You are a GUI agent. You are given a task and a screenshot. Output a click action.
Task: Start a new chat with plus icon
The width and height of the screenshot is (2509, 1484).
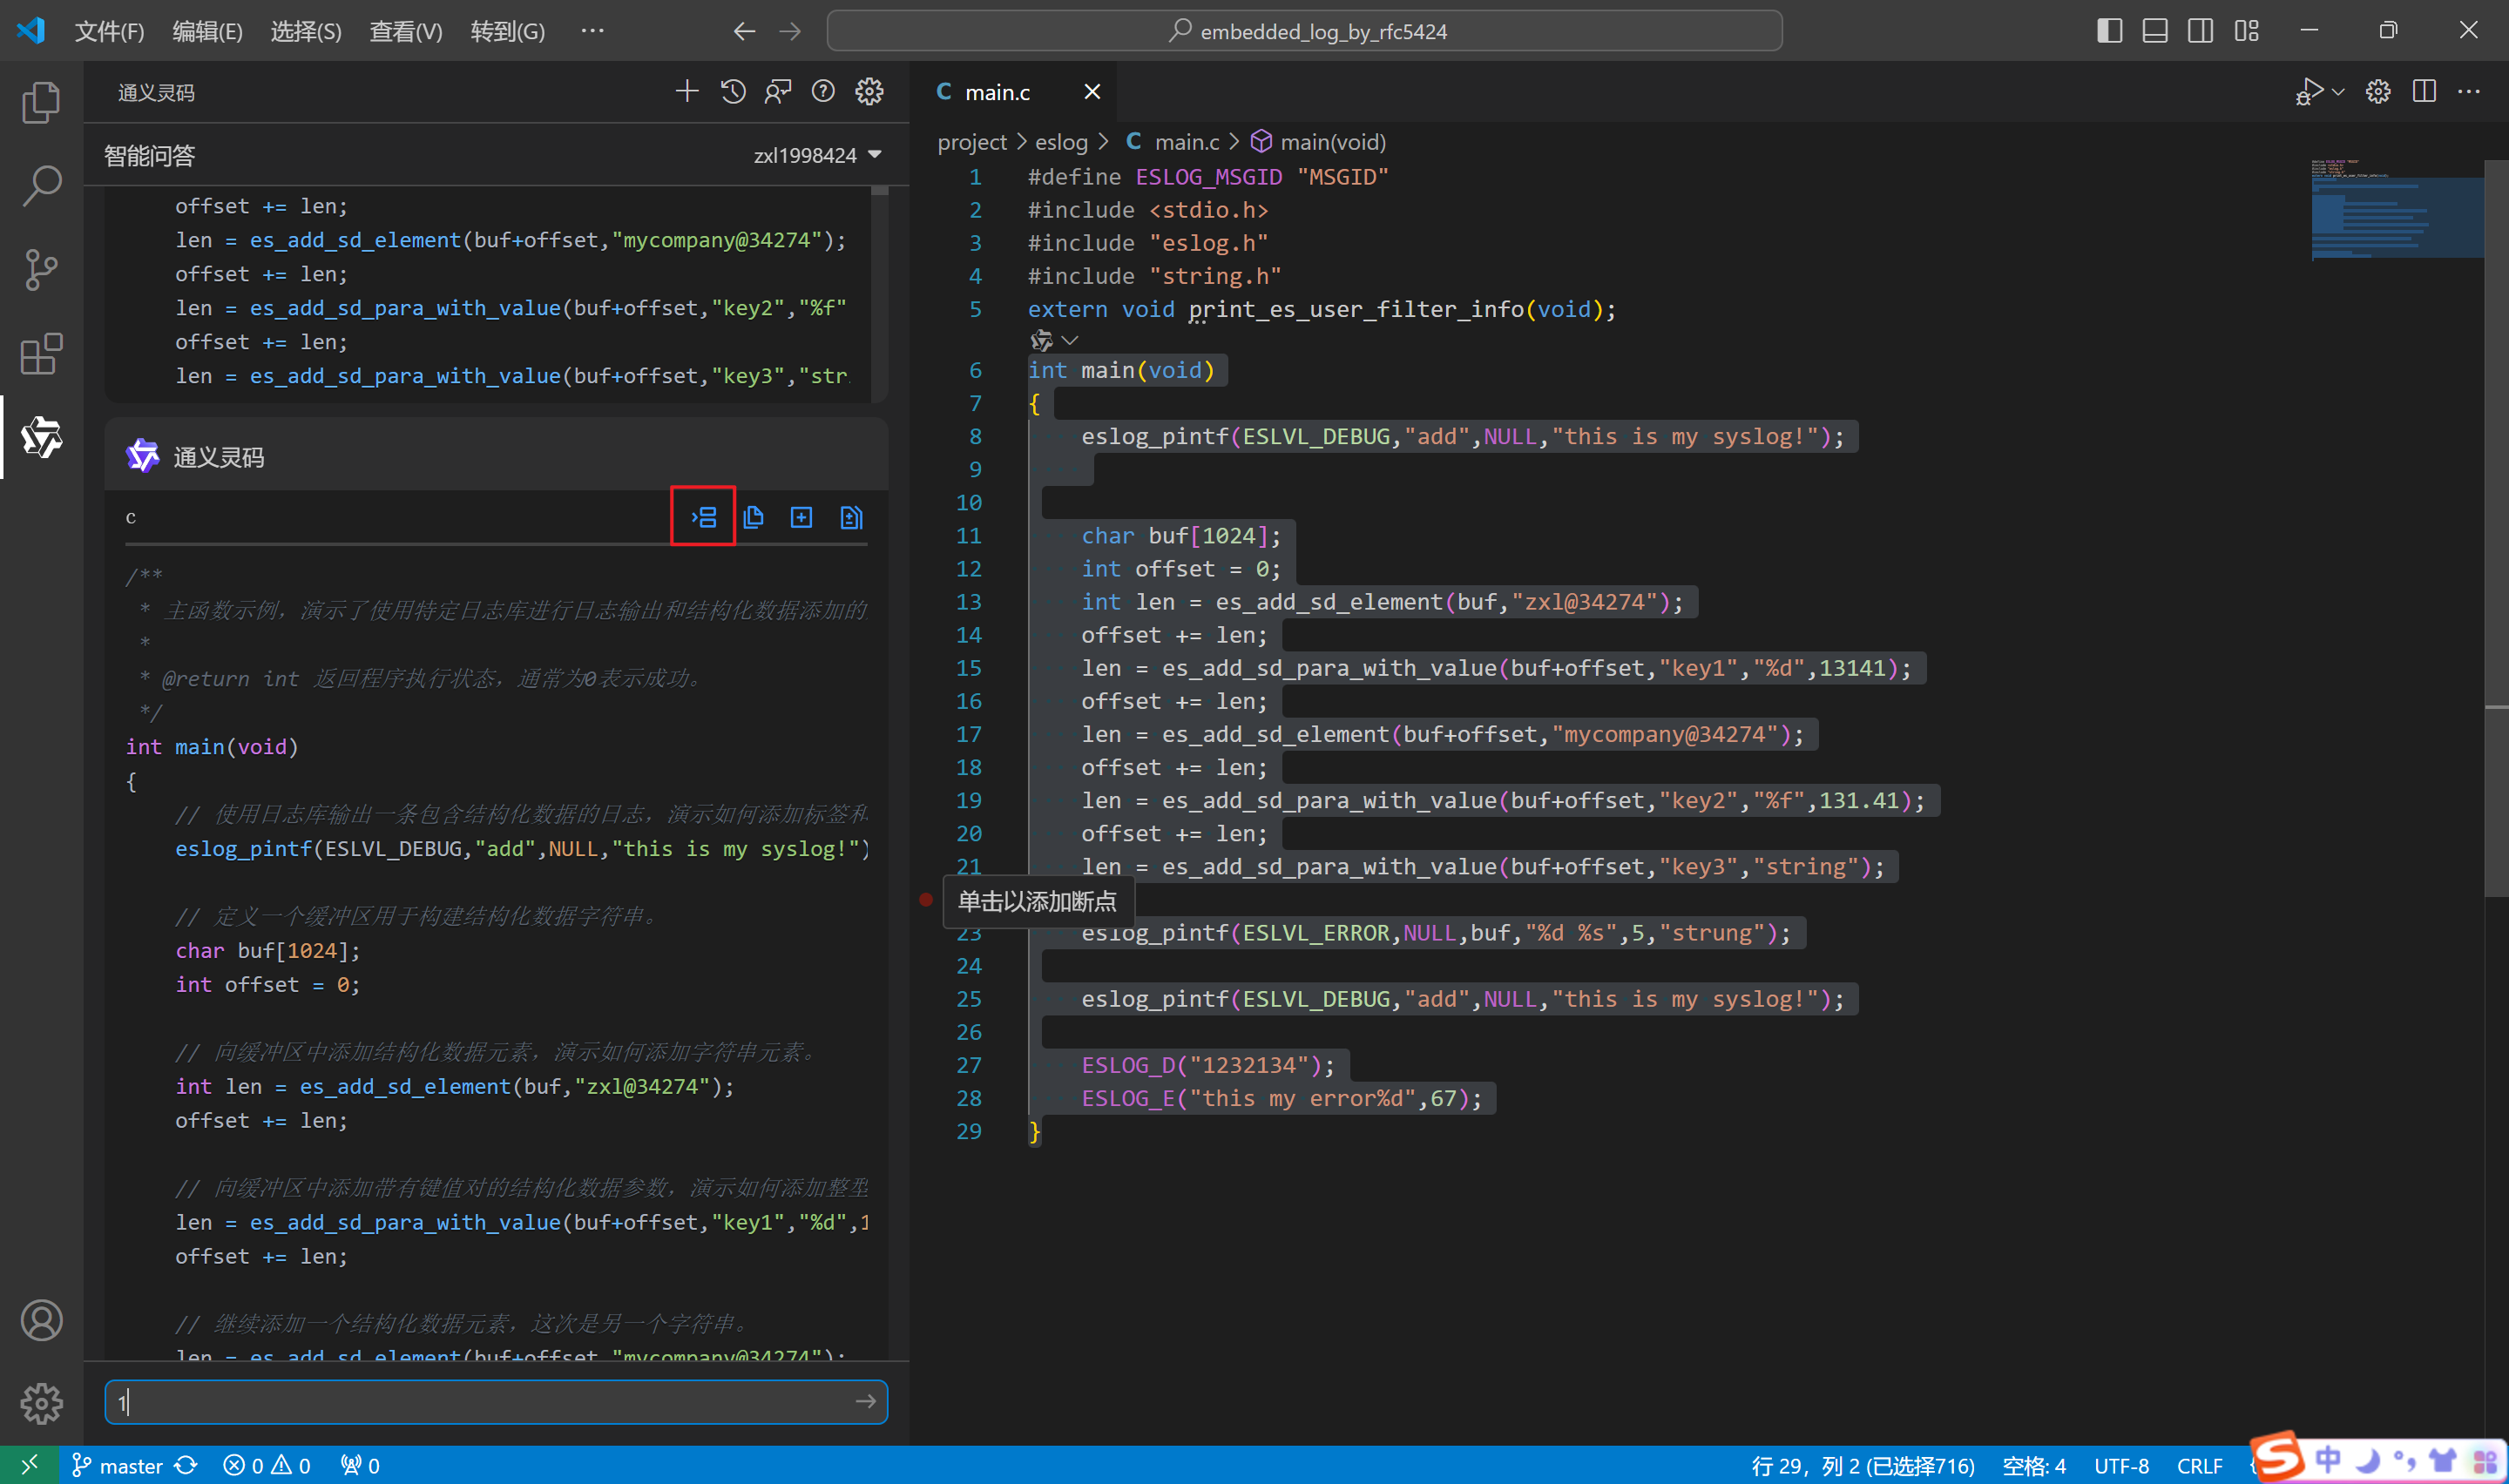pos(687,92)
